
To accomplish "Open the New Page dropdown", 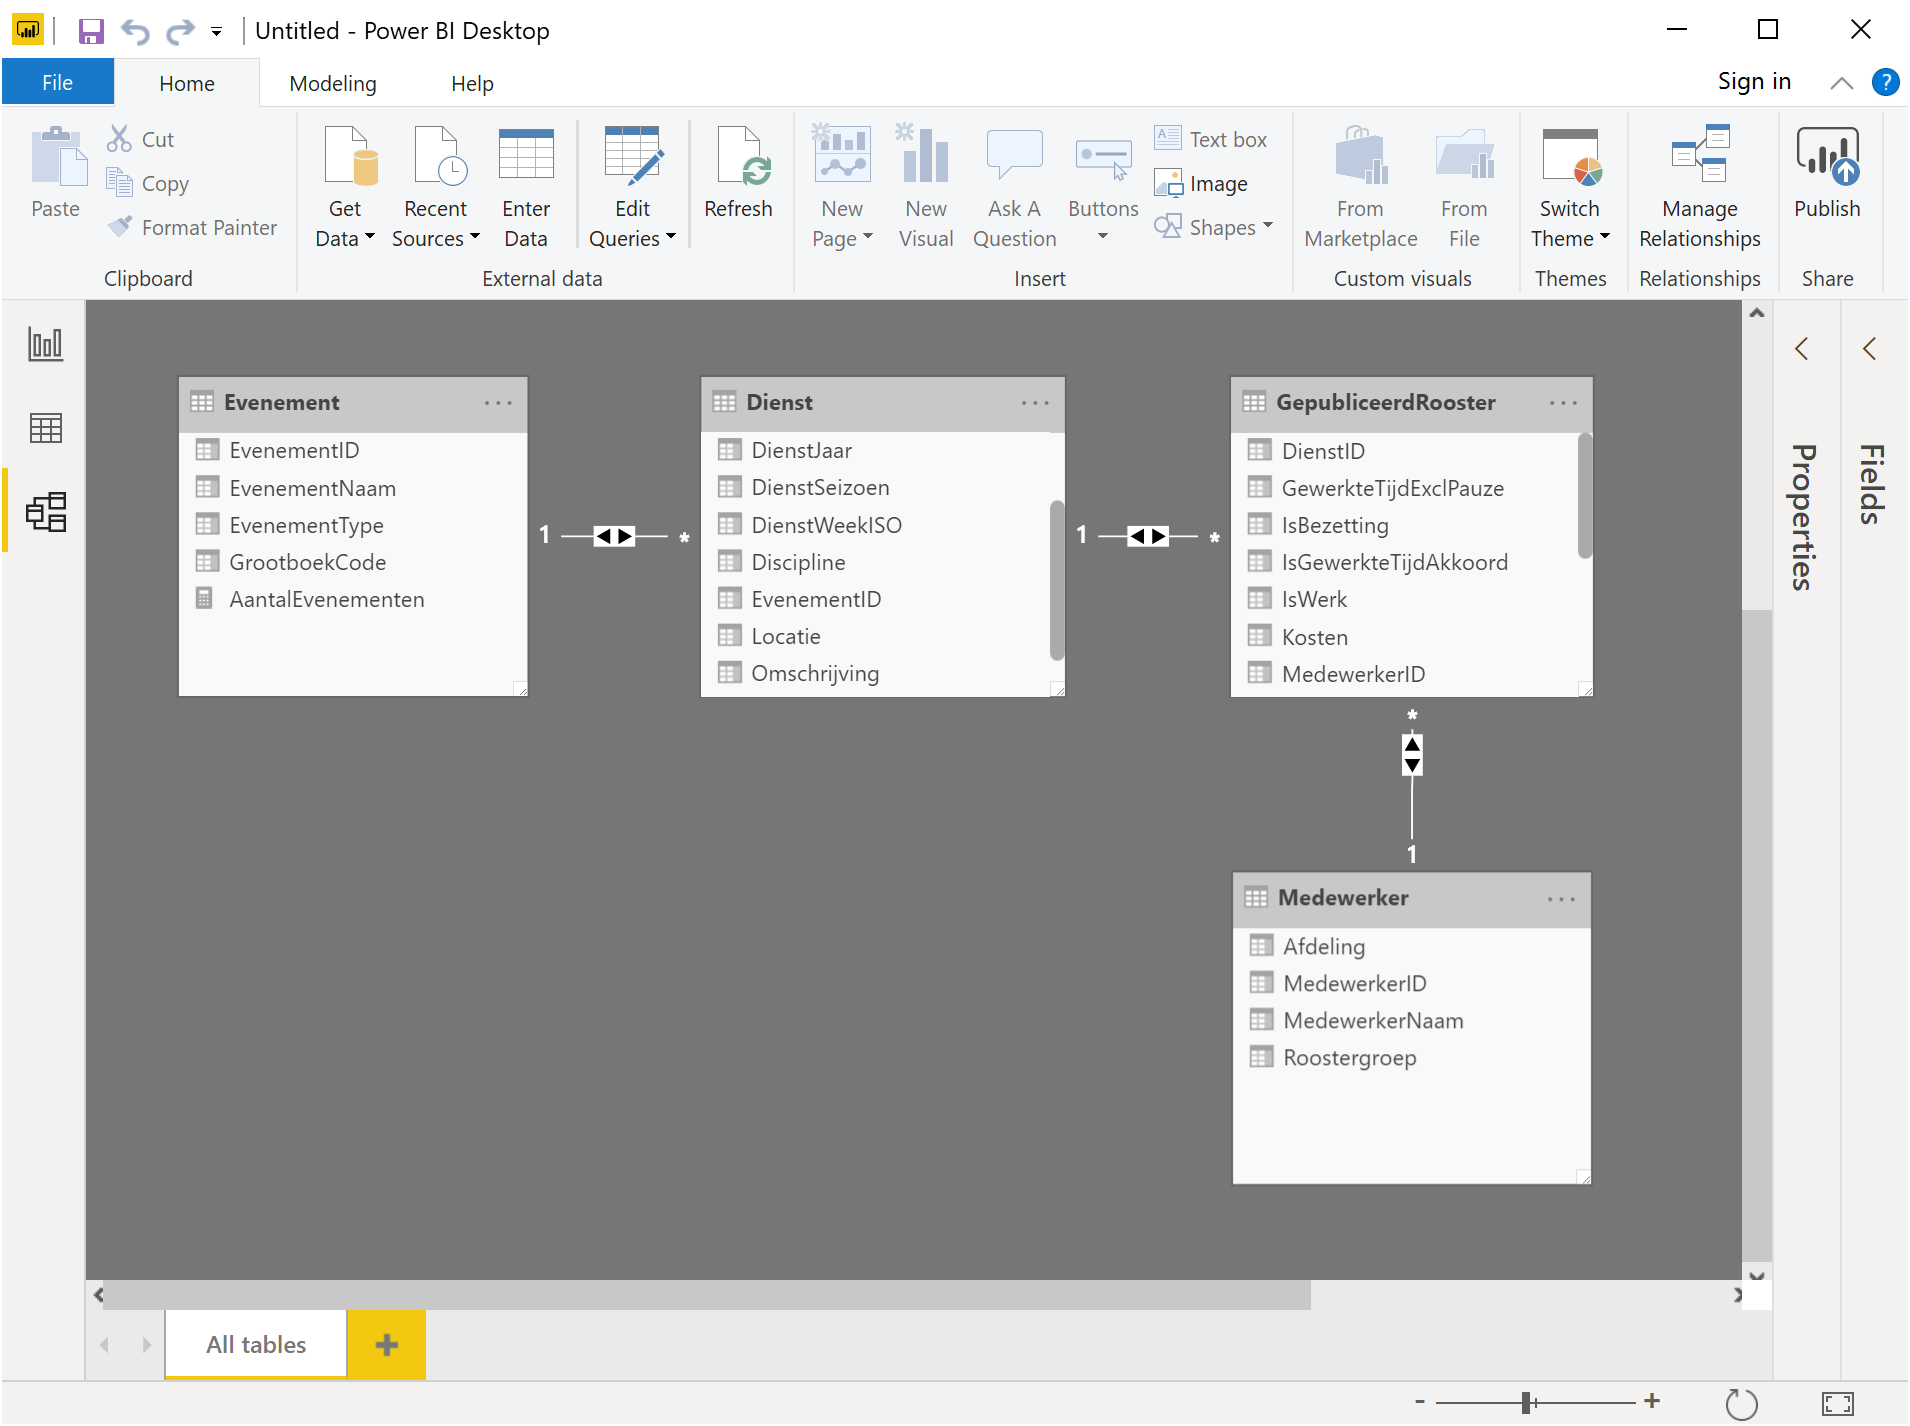I will tap(842, 186).
